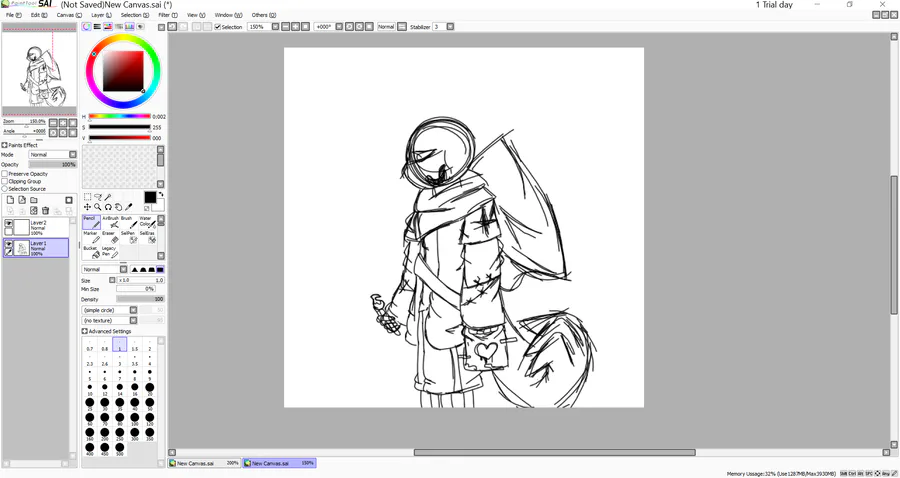900x478 pixels.
Task: Select the SelEras tool
Action: tap(147, 237)
